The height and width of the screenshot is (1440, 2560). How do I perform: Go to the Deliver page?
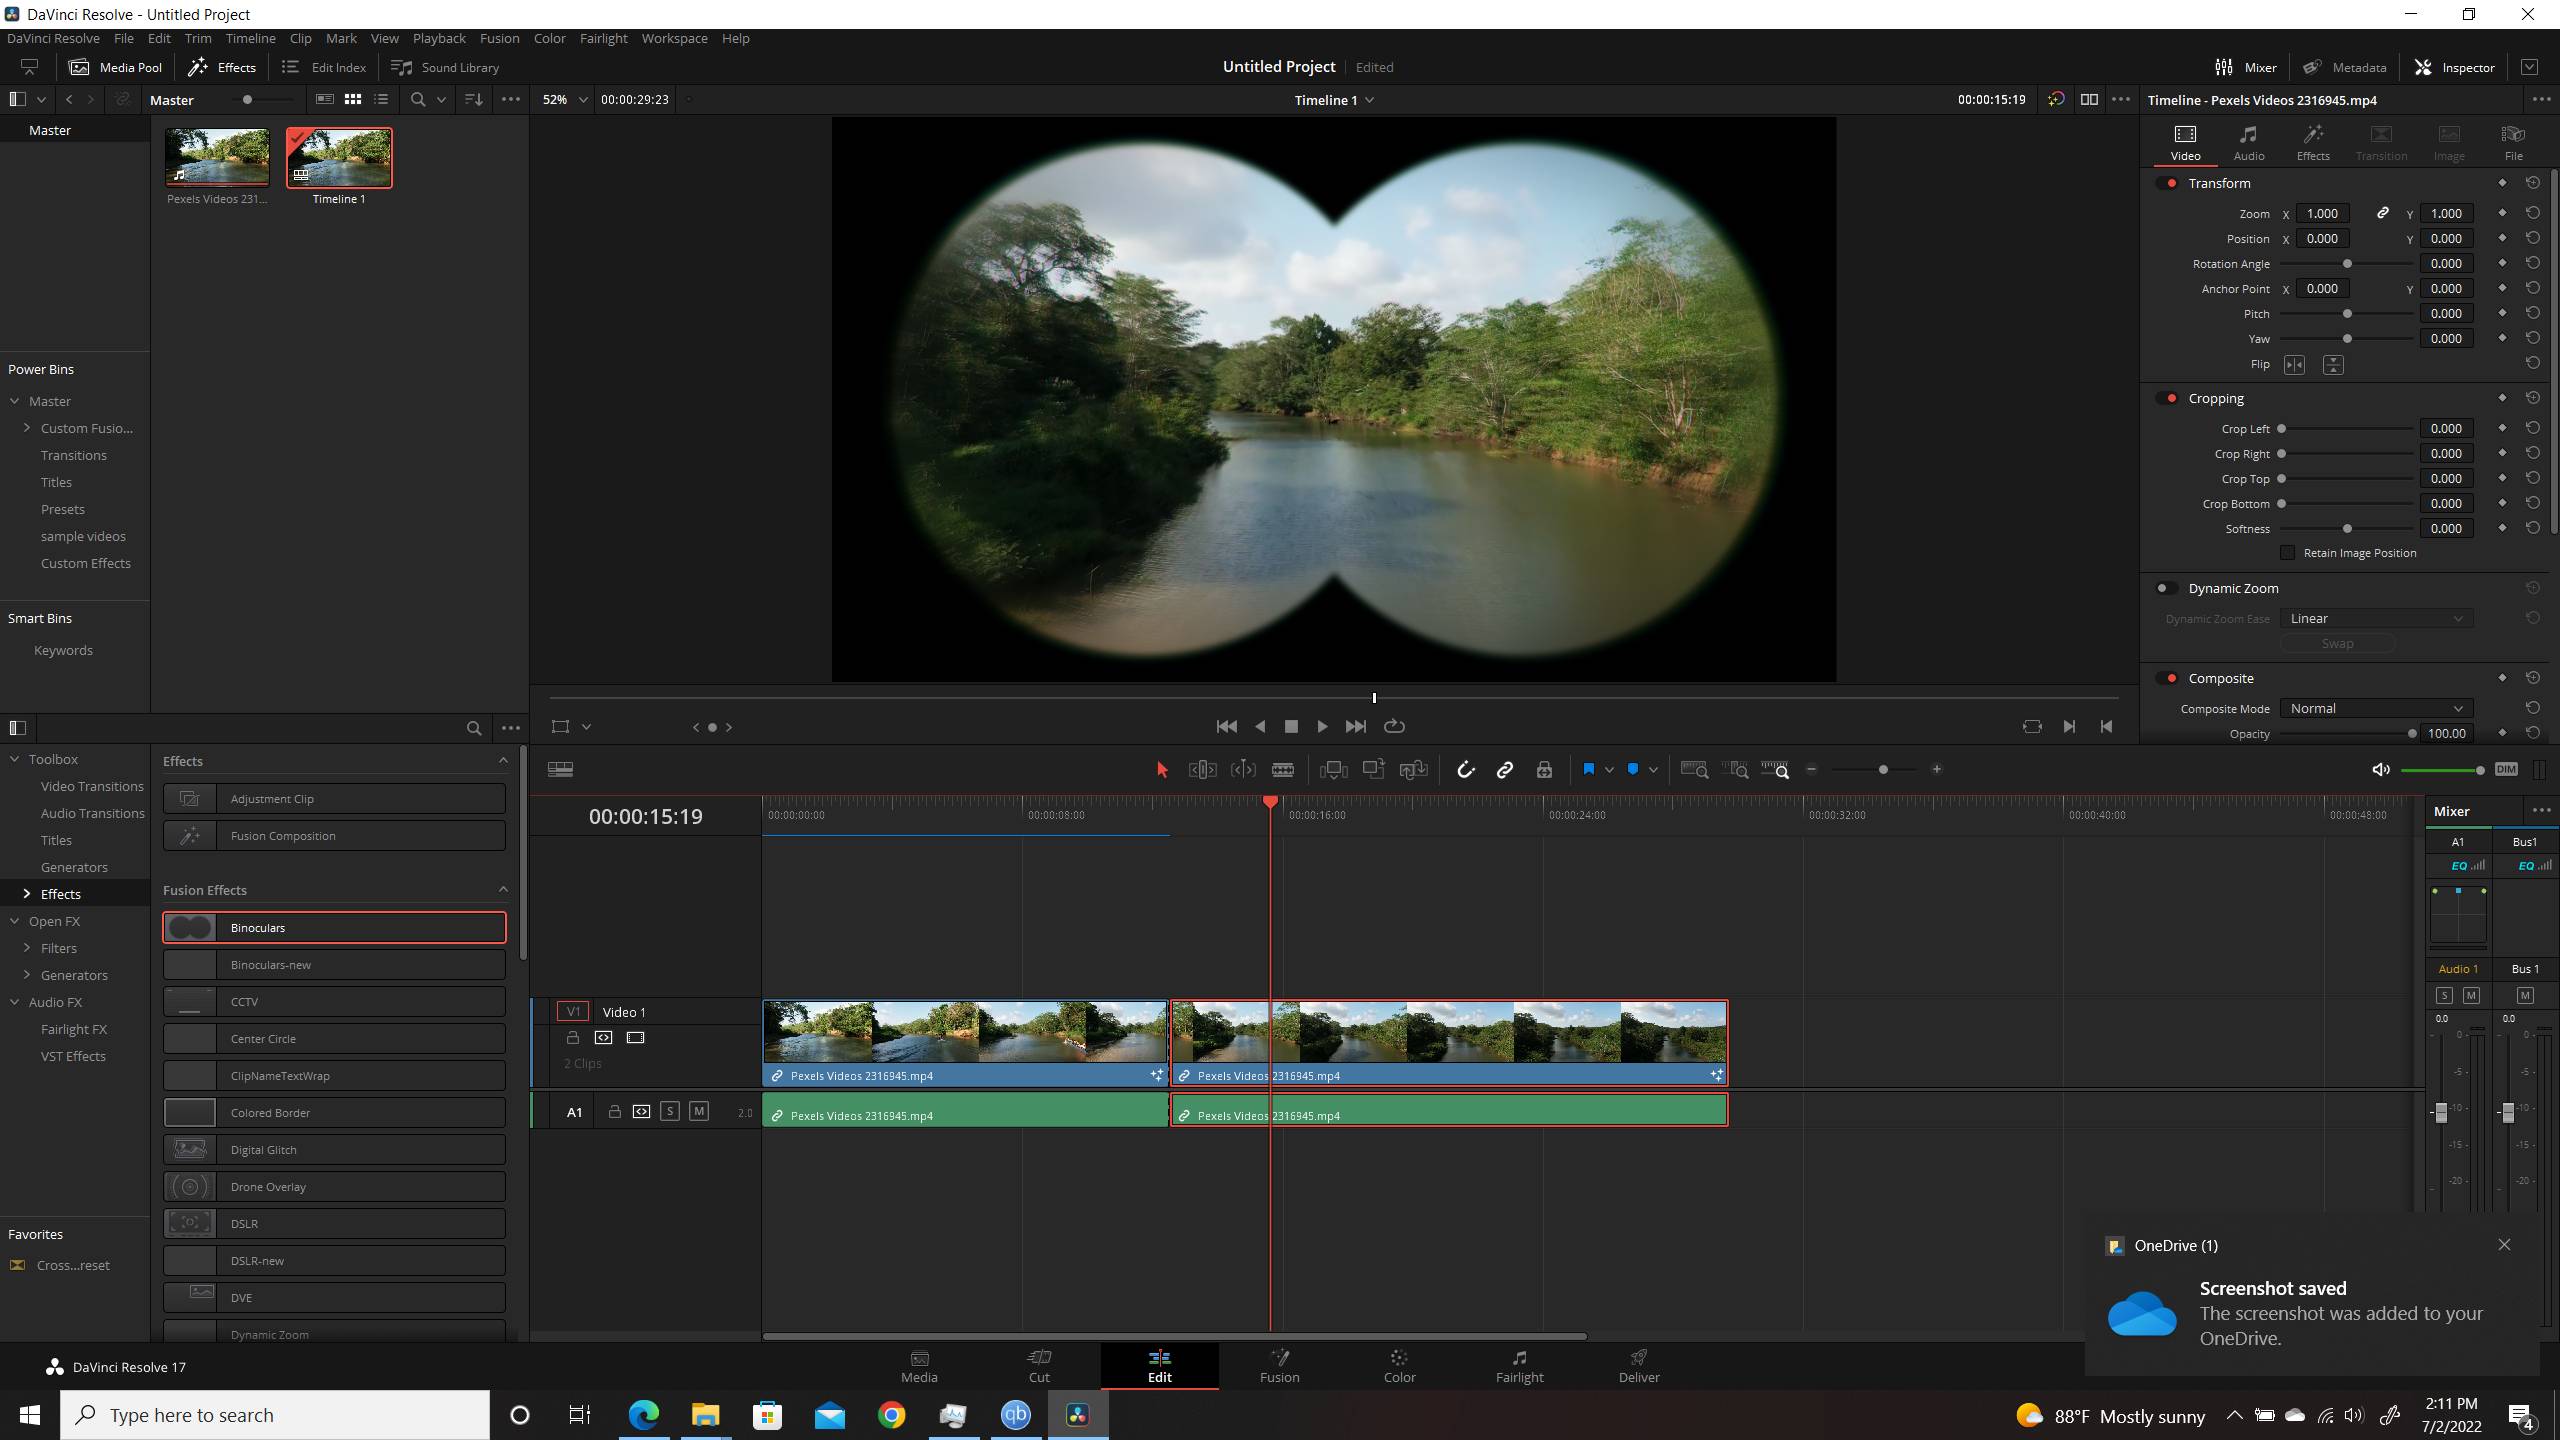1638,1366
